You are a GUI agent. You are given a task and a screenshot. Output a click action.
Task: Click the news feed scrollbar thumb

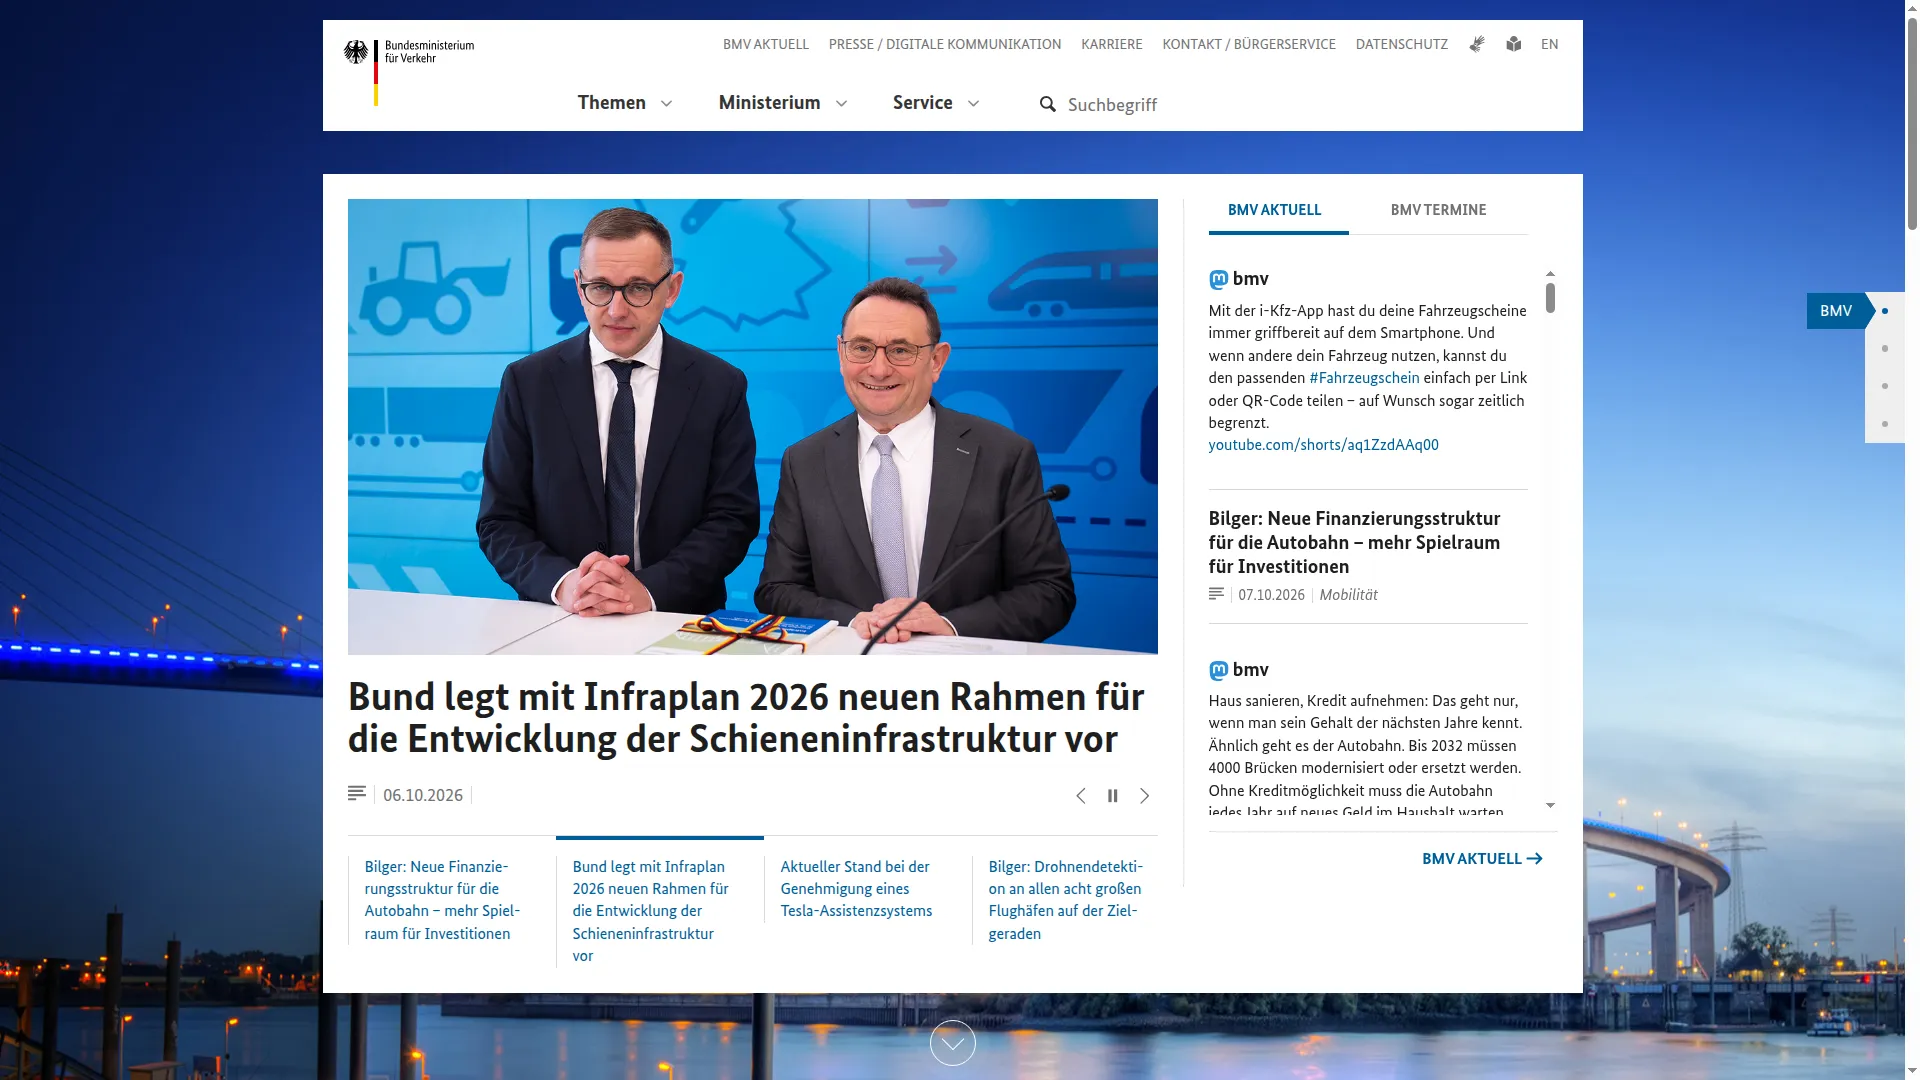click(x=1550, y=298)
